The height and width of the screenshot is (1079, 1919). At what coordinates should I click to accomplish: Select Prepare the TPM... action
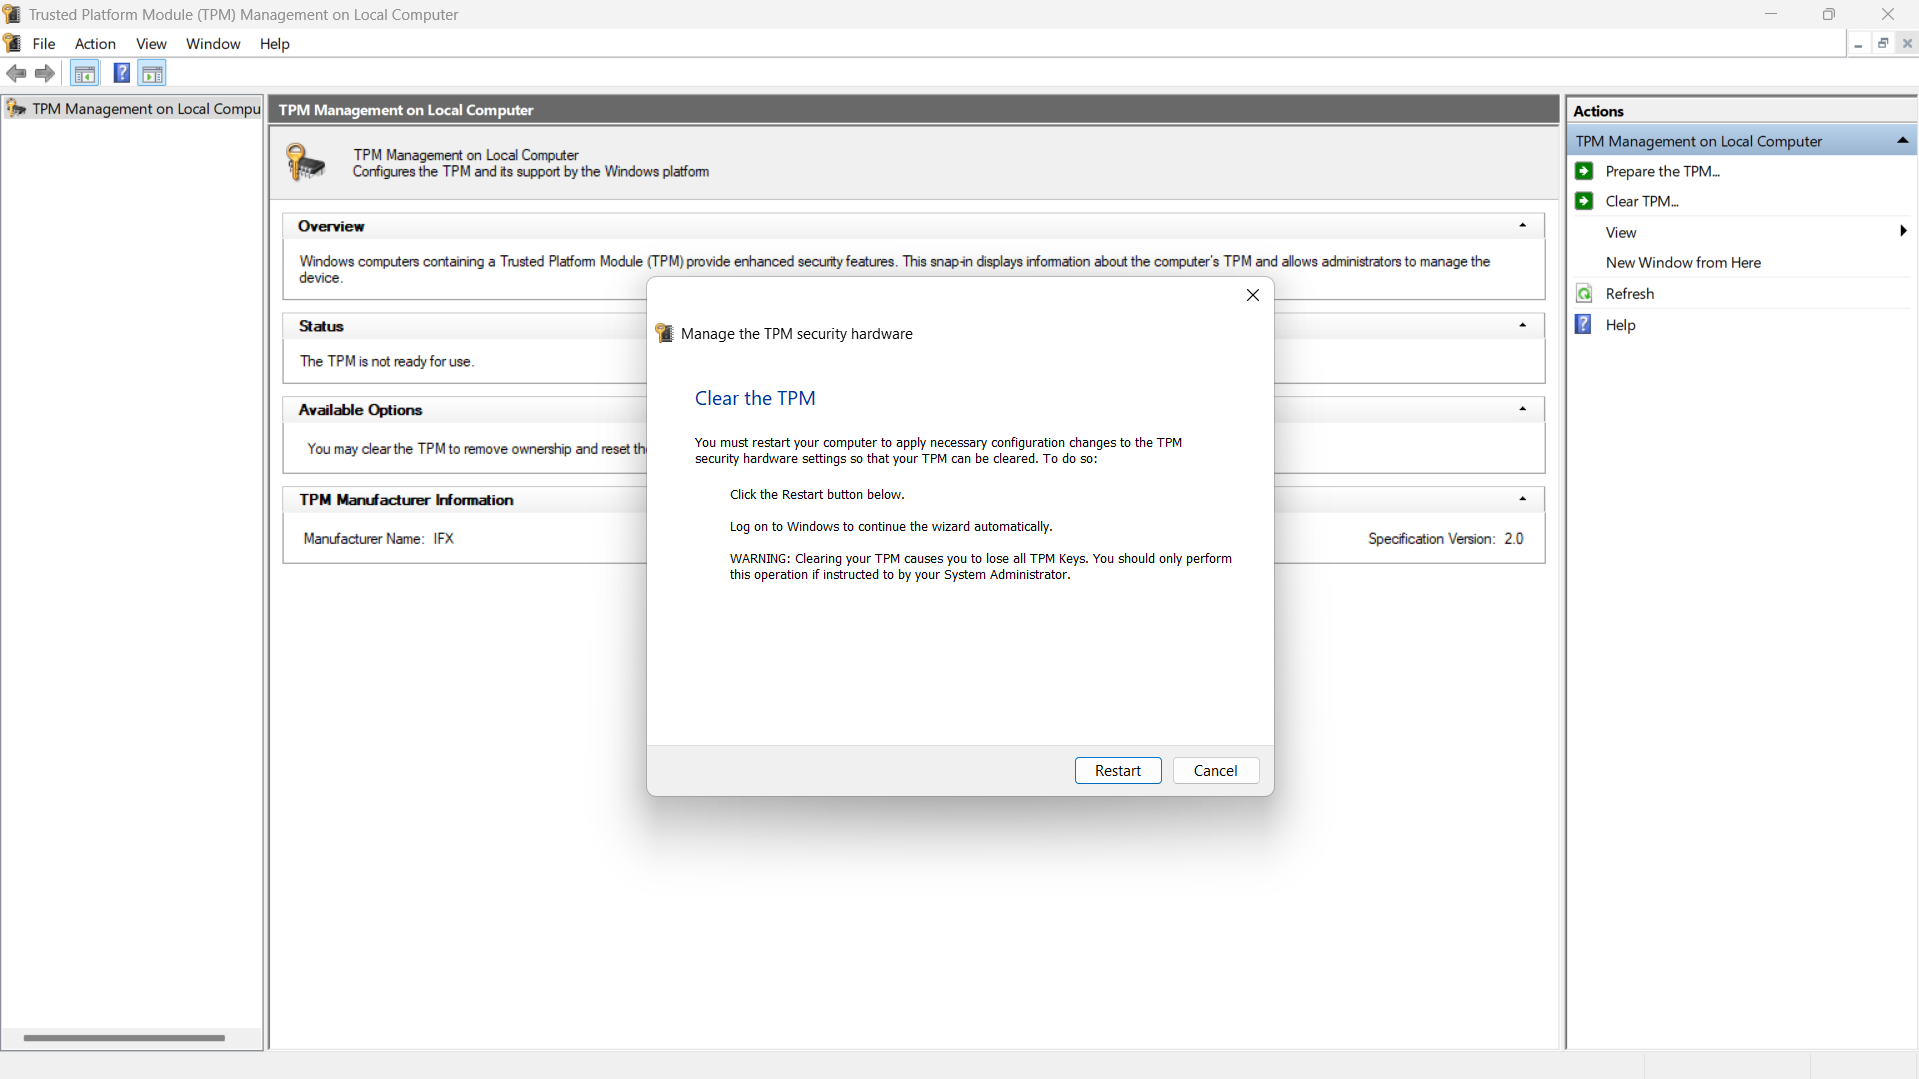tap(1663, 171)
